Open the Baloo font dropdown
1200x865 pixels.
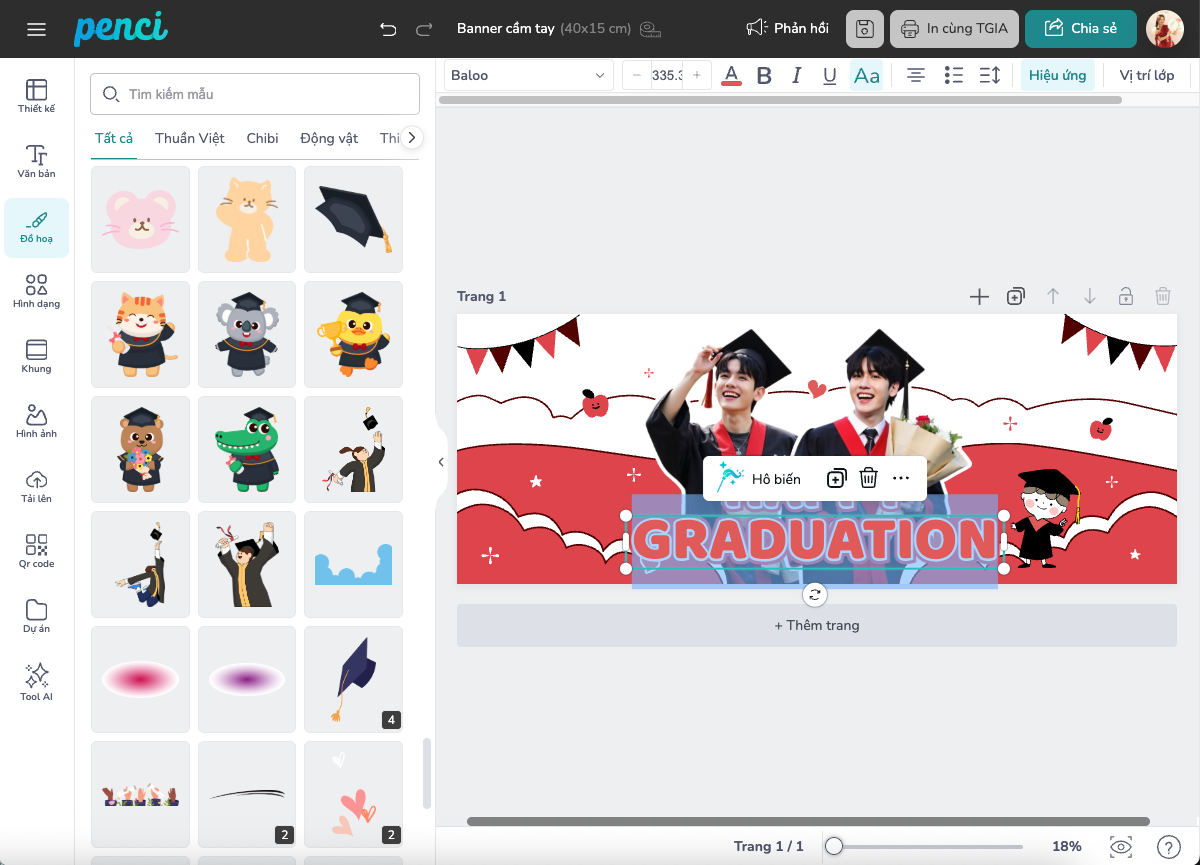[528, 75]
